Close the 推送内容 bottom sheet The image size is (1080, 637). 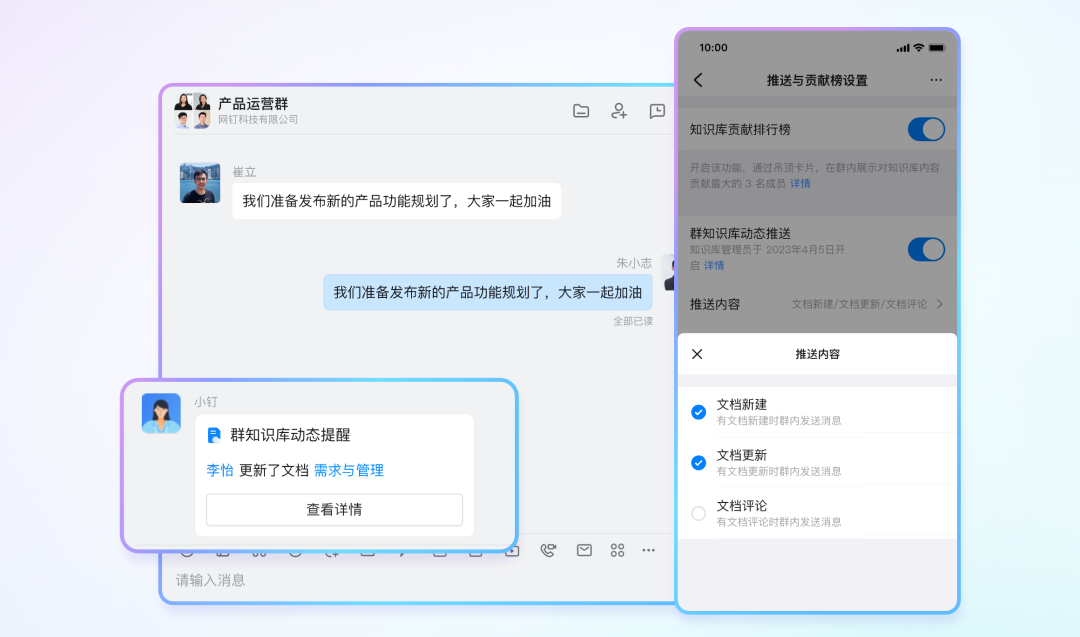coord(698,354)
